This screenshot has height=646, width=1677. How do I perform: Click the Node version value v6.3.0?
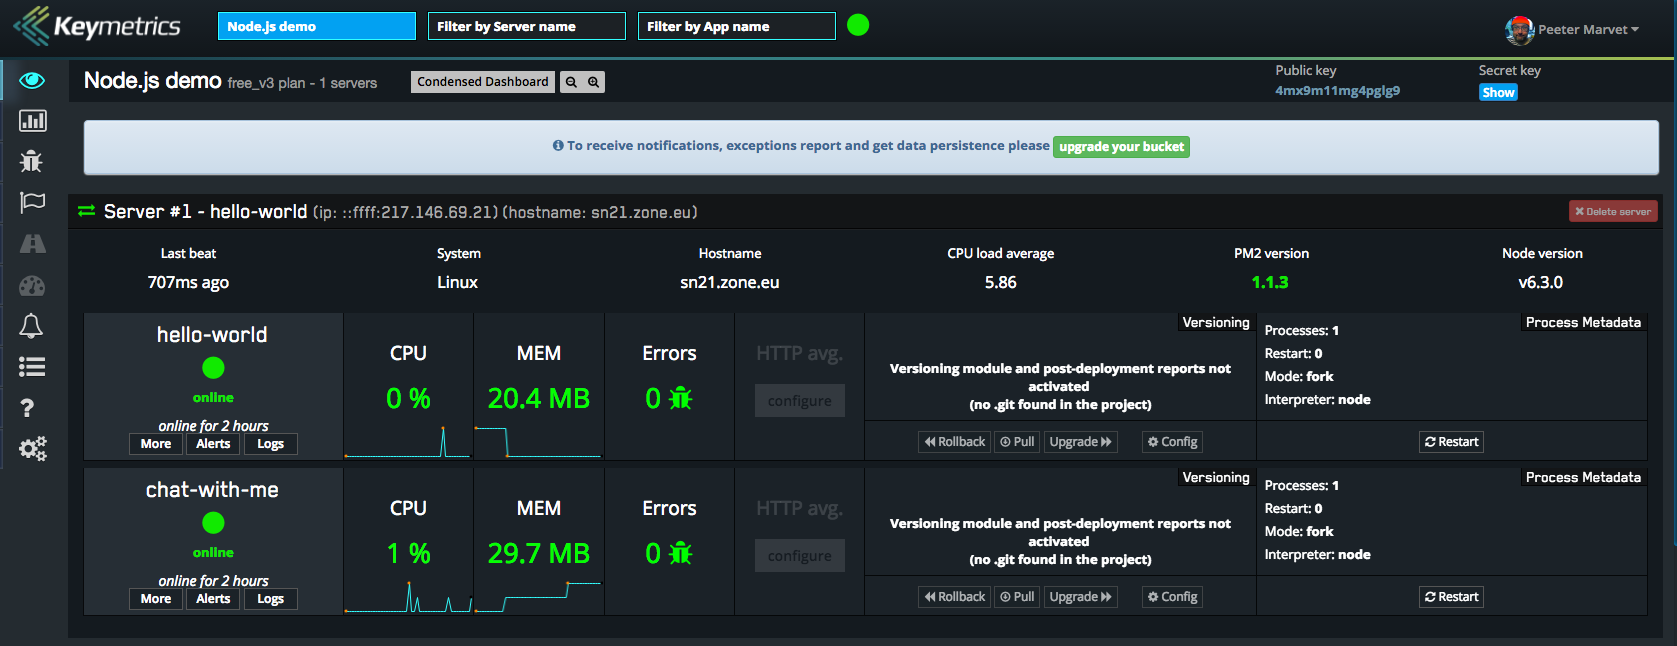coord(1541,282)
